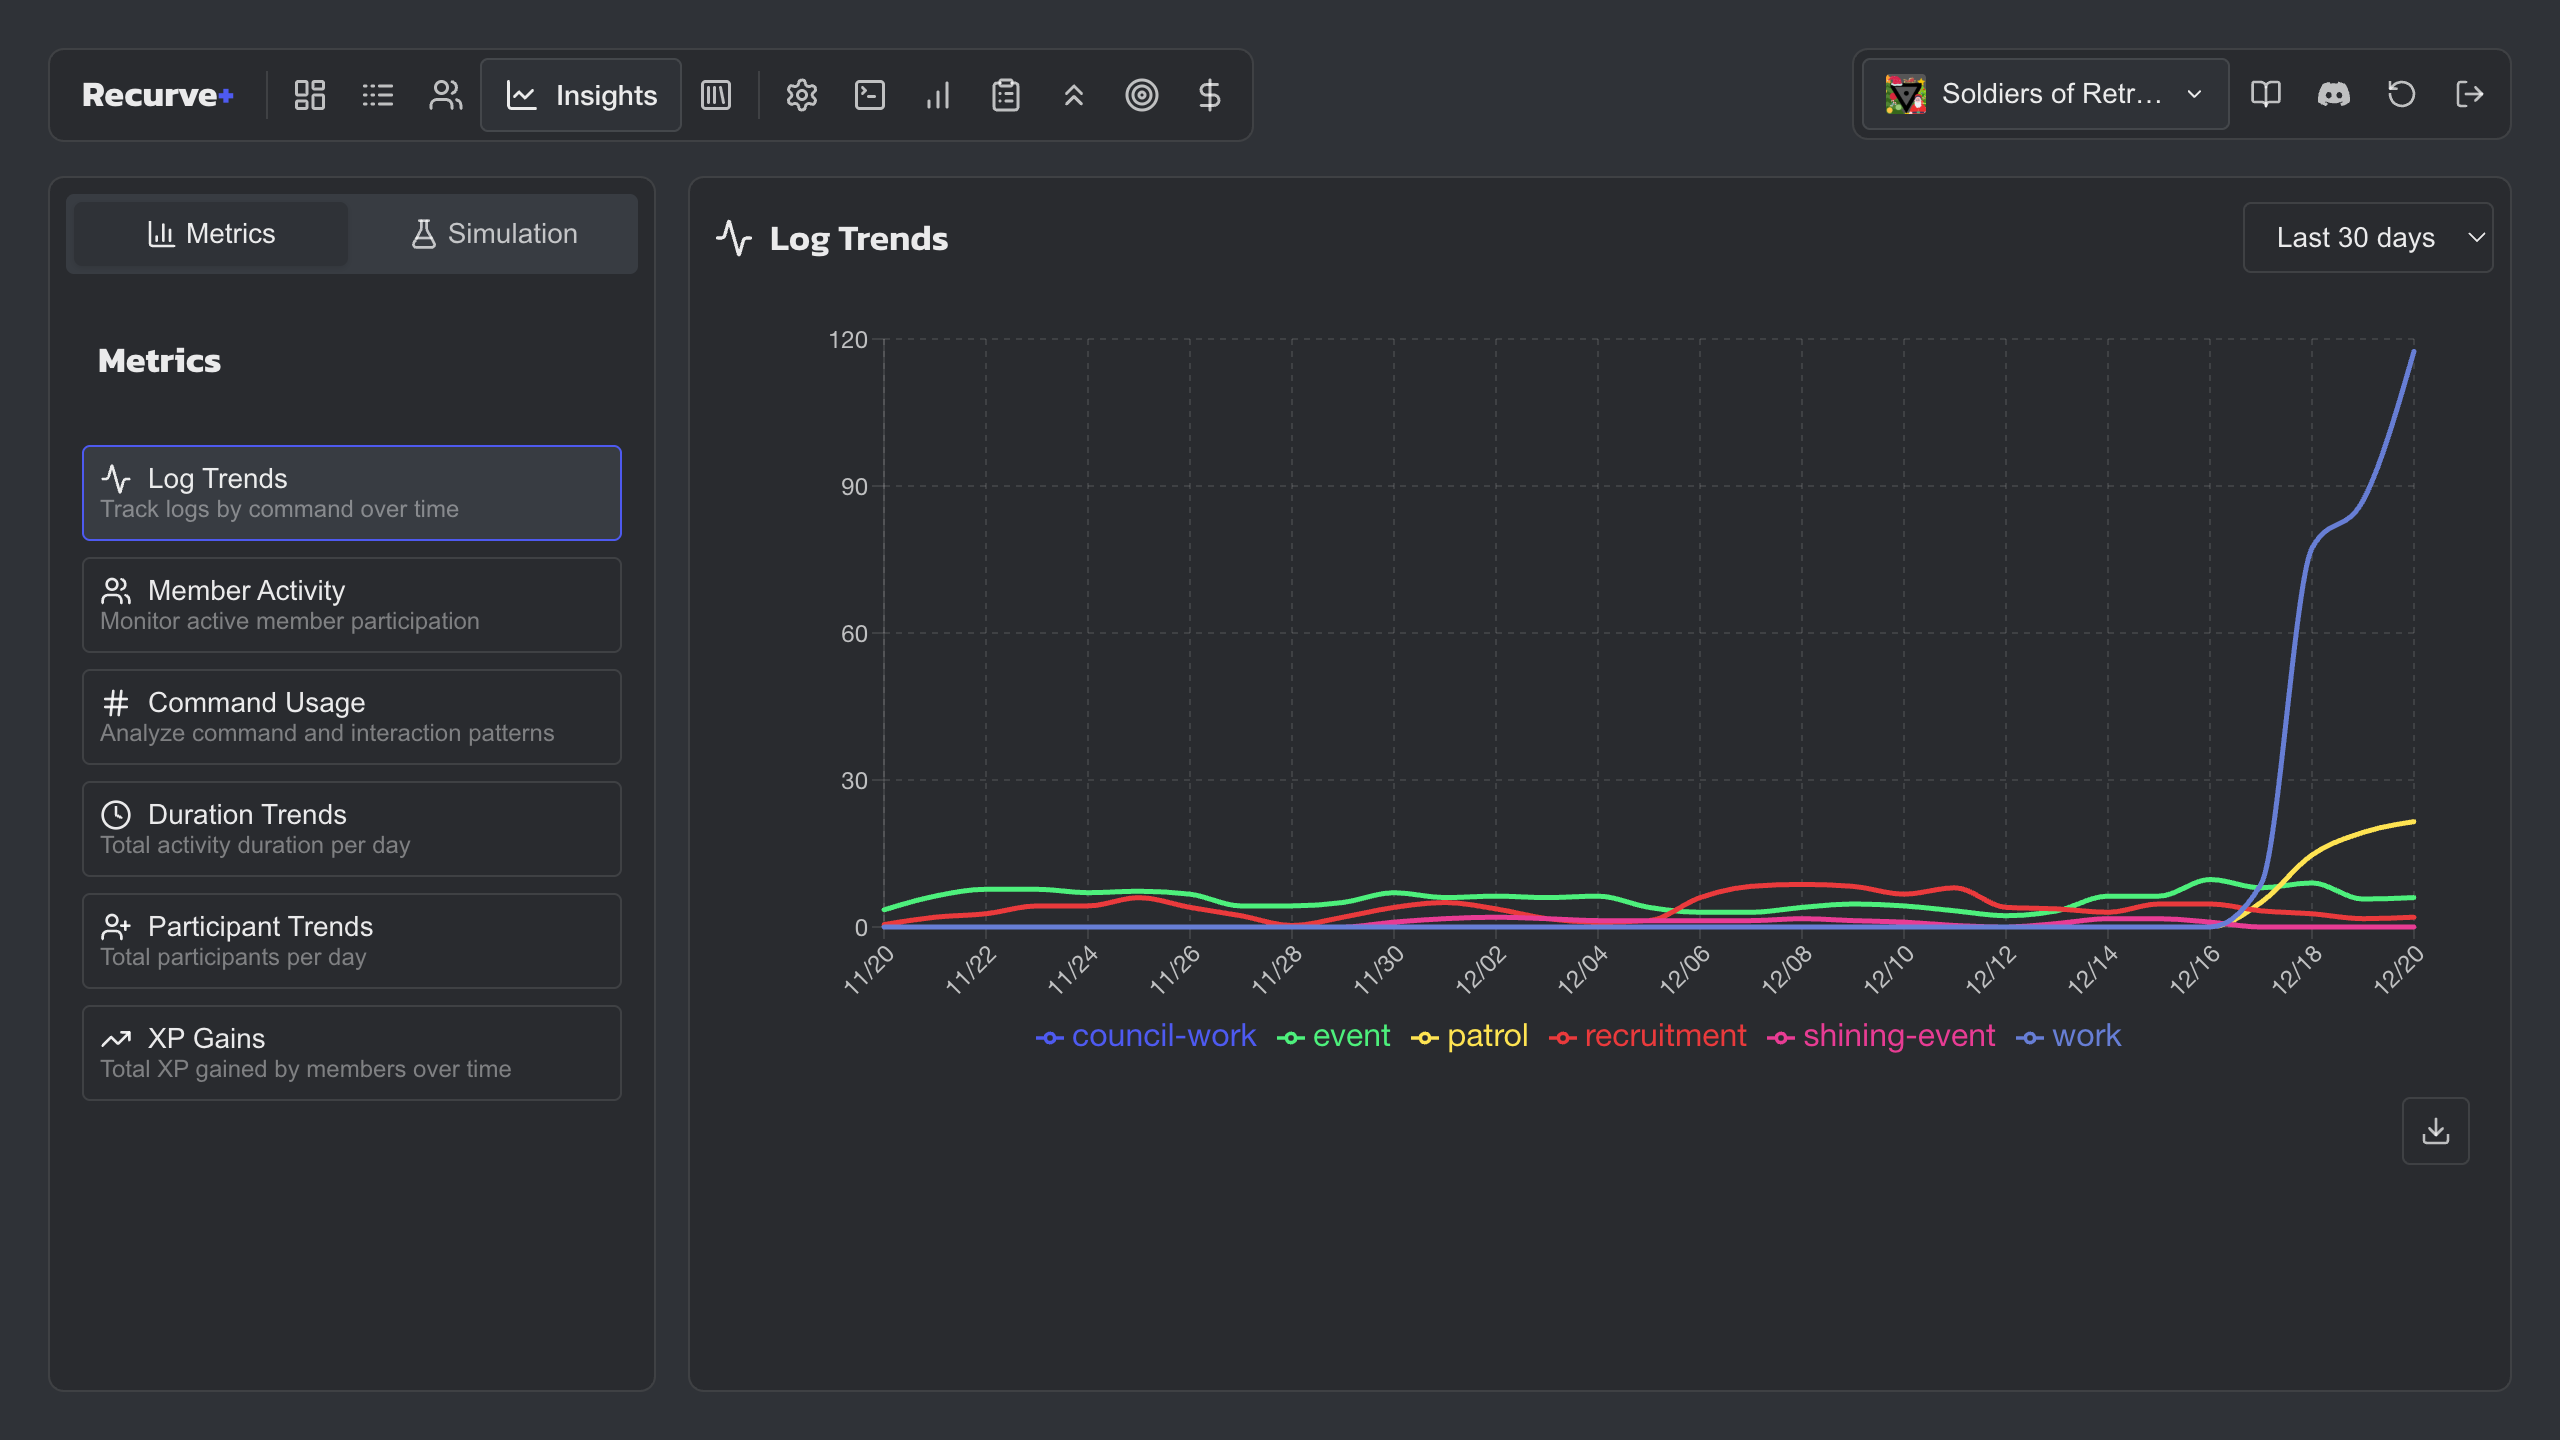Select the Member Activity metric

coord(351,604)
